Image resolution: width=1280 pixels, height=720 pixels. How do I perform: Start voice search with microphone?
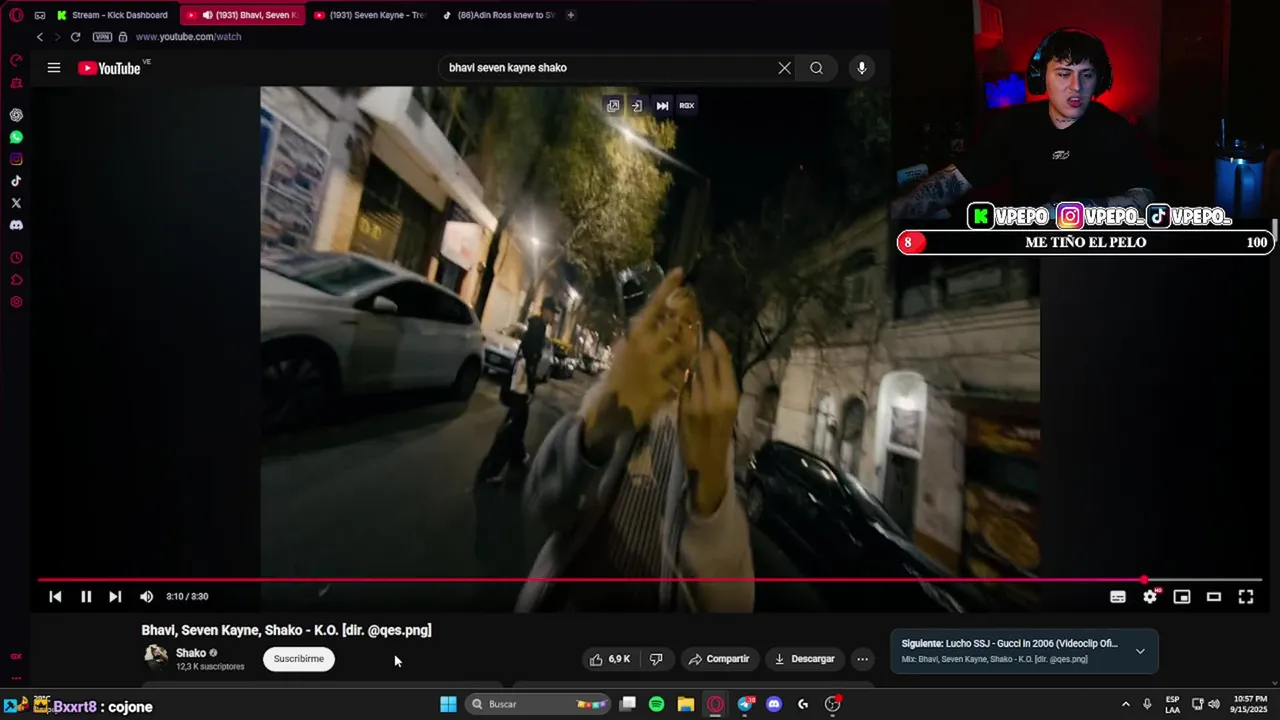tap(862, 68)
